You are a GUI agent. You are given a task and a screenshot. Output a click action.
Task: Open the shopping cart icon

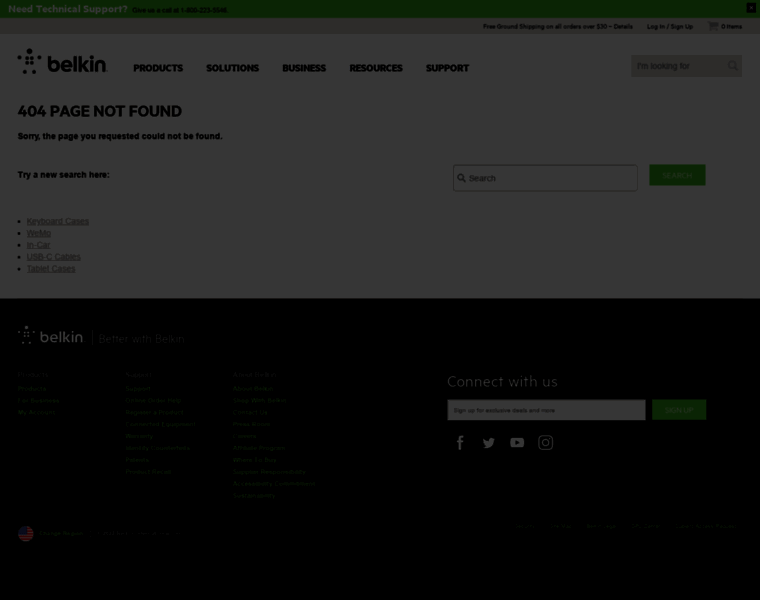point(713,26)
